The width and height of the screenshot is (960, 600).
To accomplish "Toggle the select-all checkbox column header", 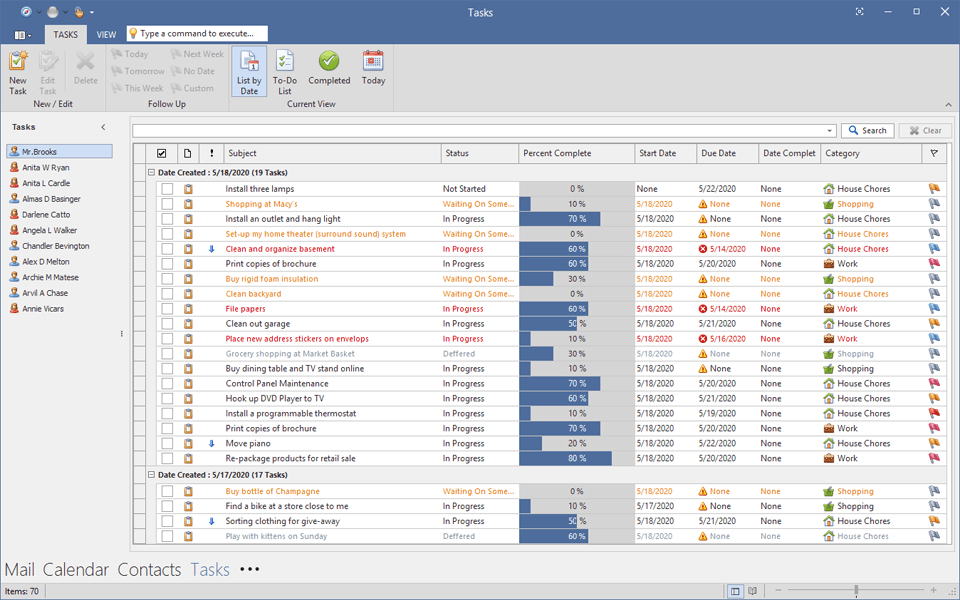I will (x=162, y=154).
